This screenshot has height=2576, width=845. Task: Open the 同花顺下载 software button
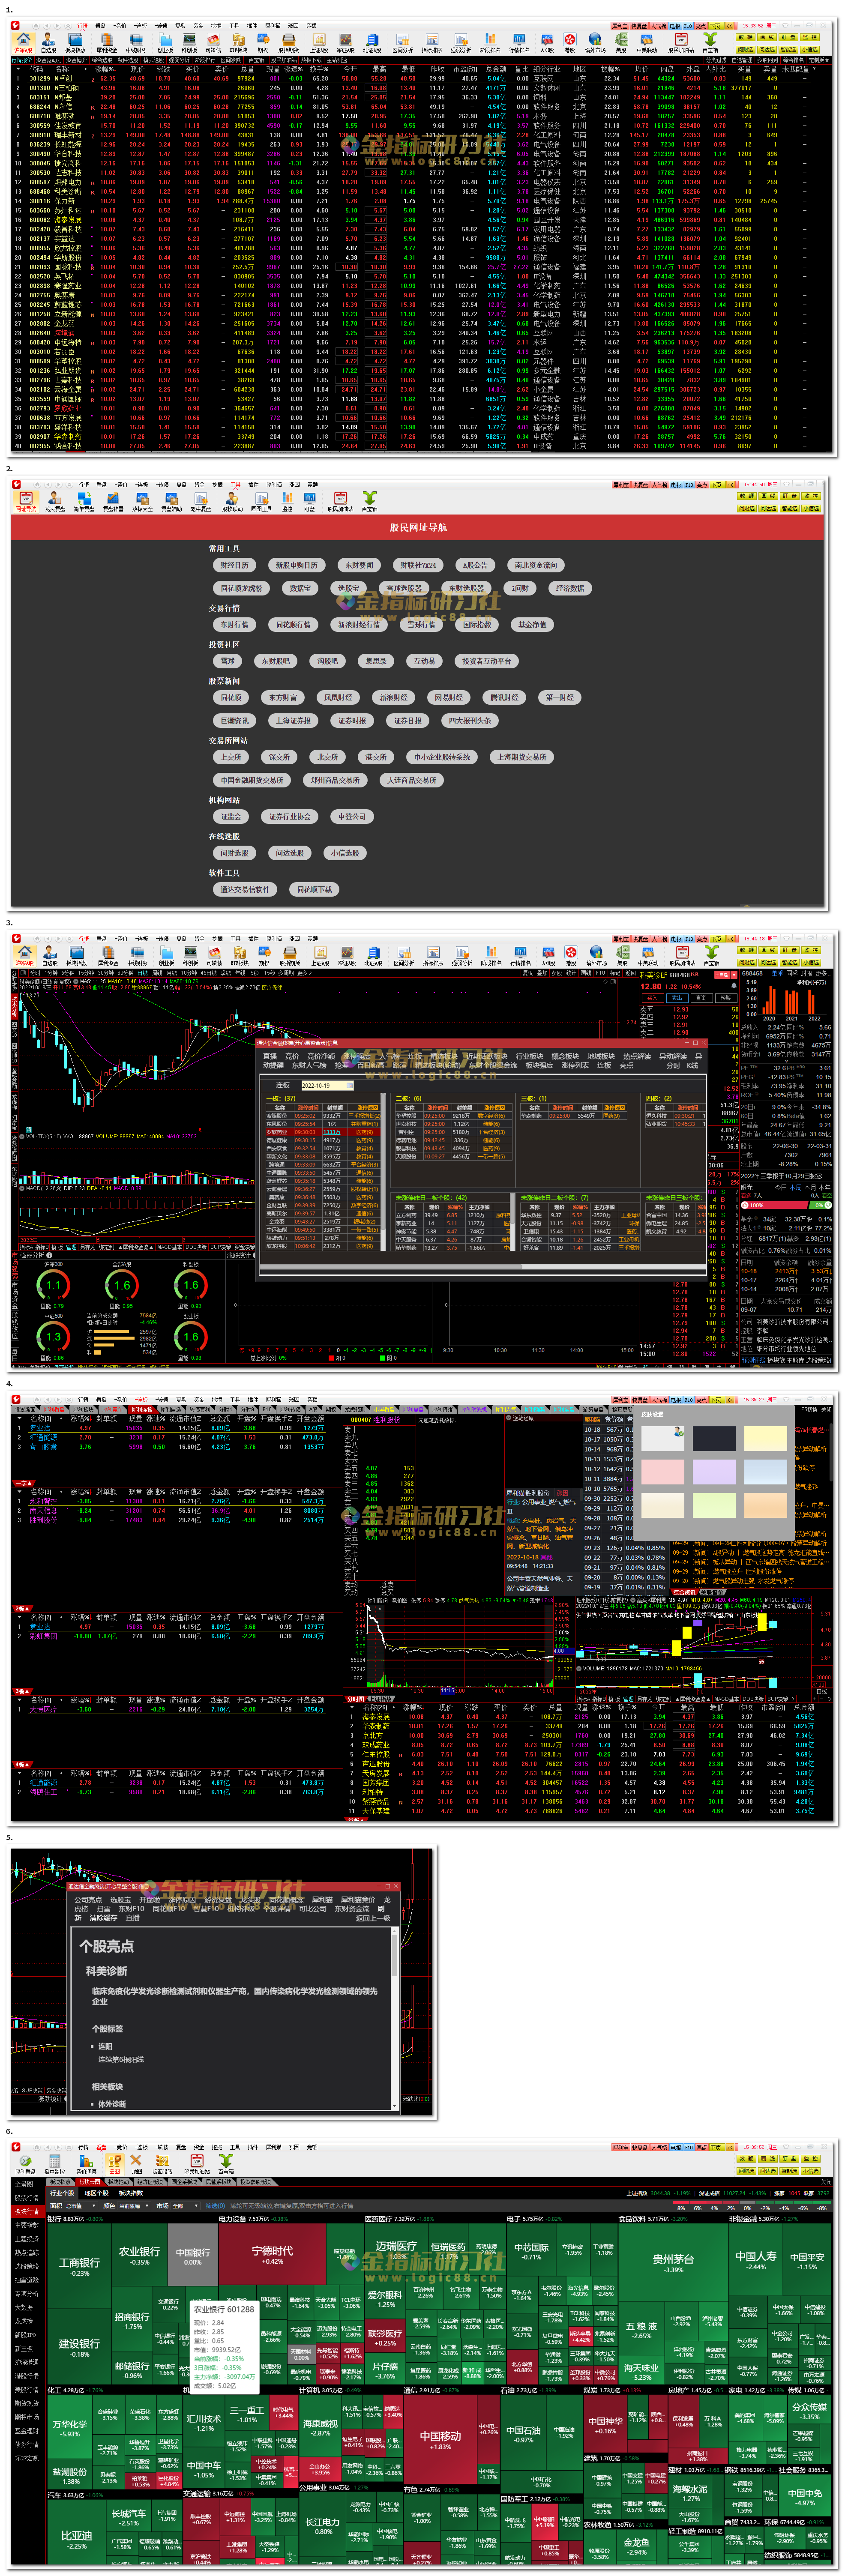point(314,889)
